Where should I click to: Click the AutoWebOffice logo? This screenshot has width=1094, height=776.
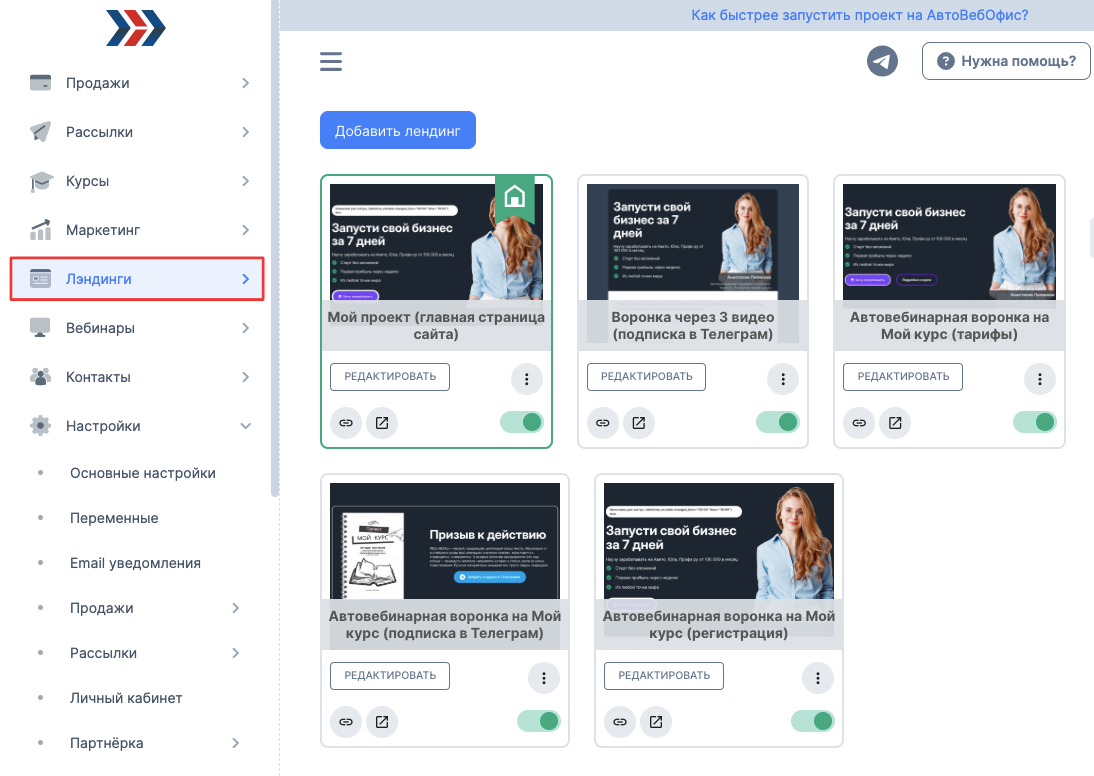(x=136, y=28)
